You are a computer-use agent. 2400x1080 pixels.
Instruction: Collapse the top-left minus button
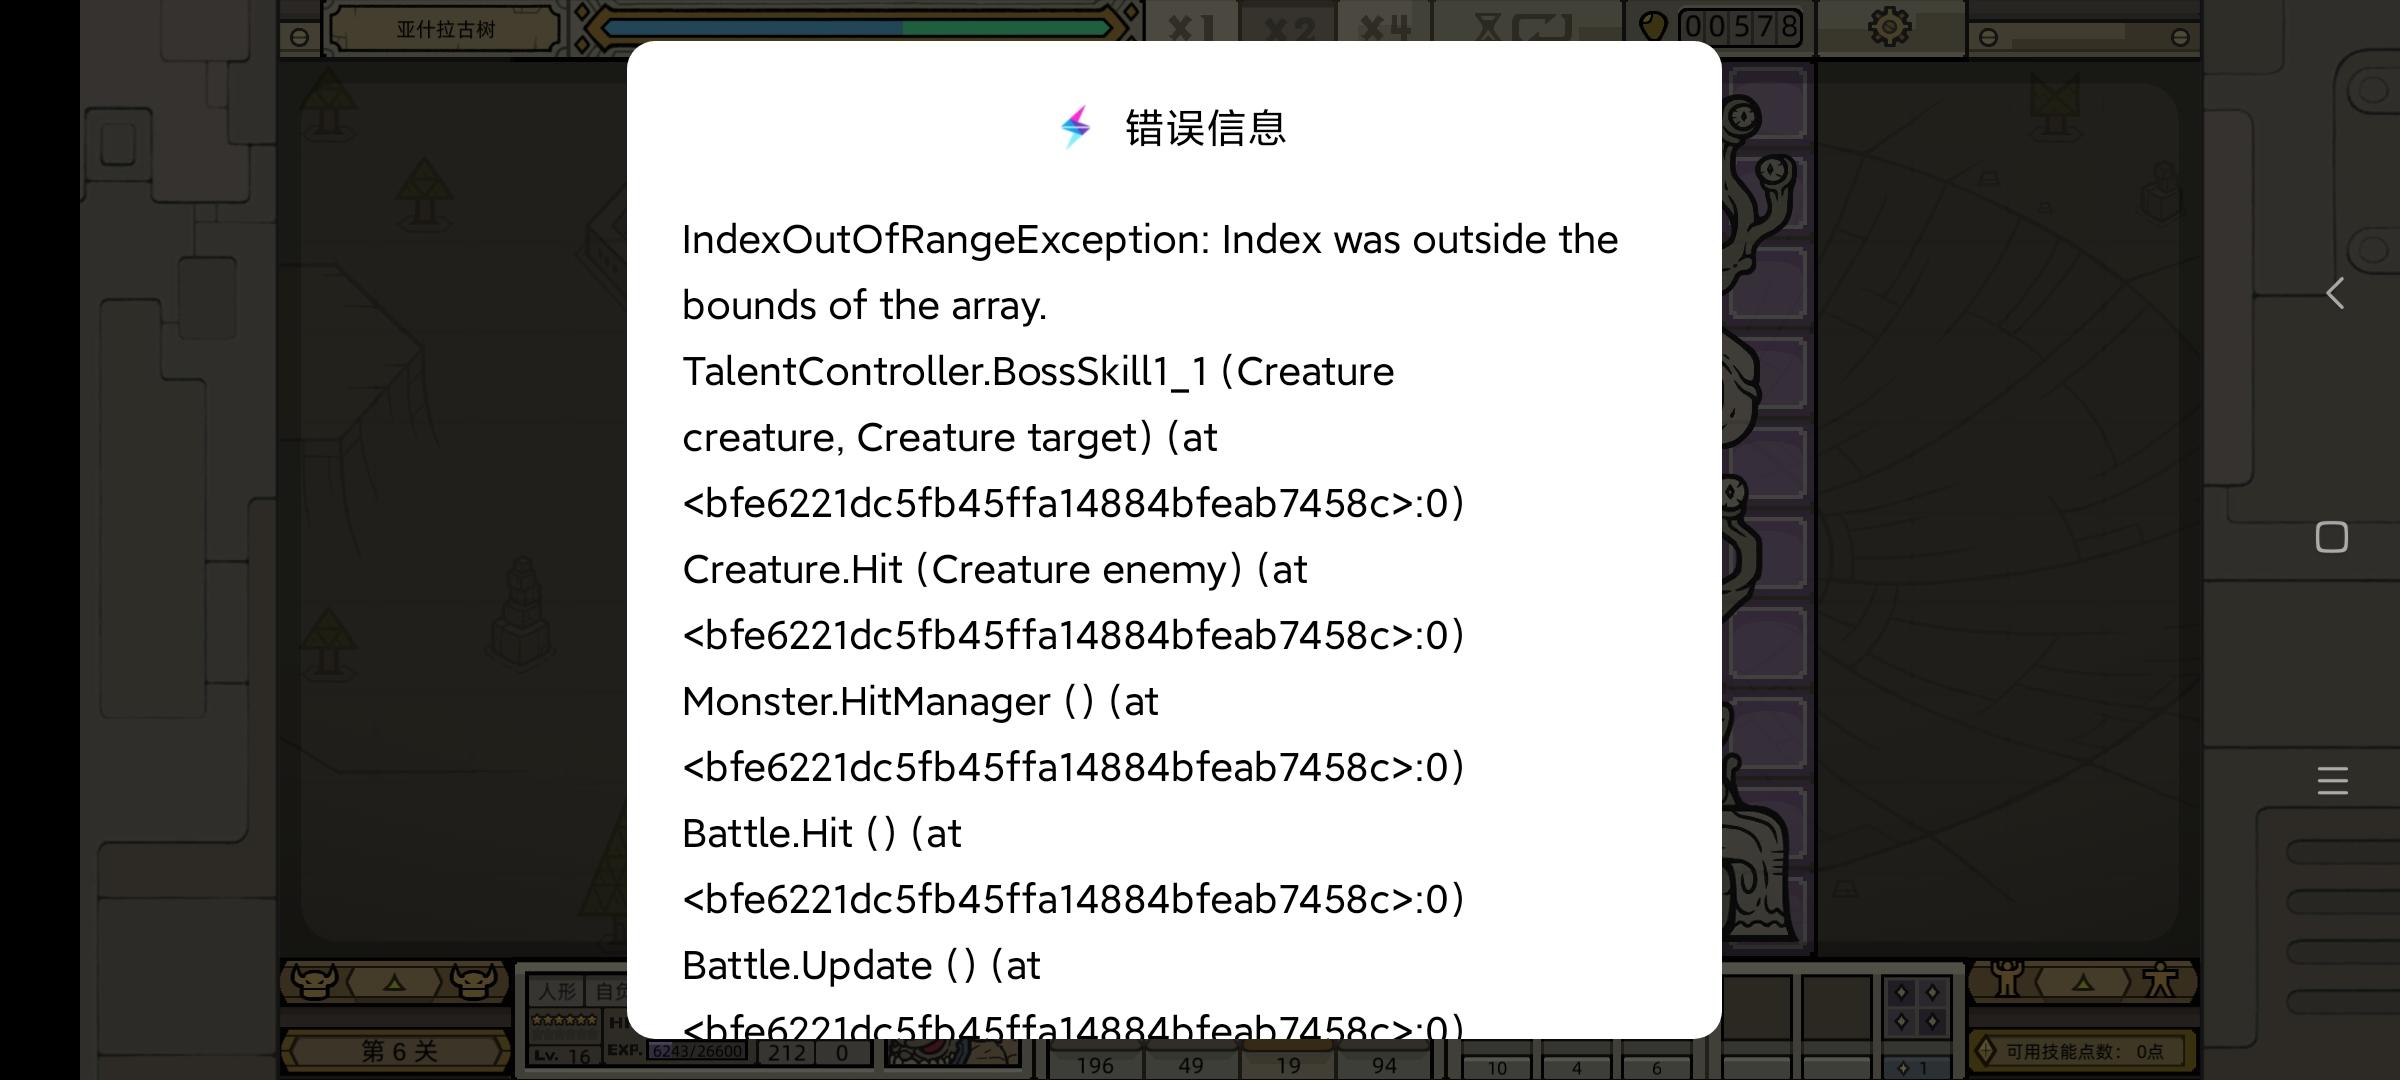point(299,38)
